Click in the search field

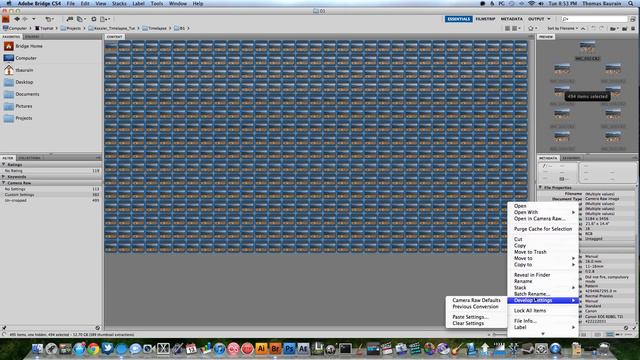coord(594,19)
